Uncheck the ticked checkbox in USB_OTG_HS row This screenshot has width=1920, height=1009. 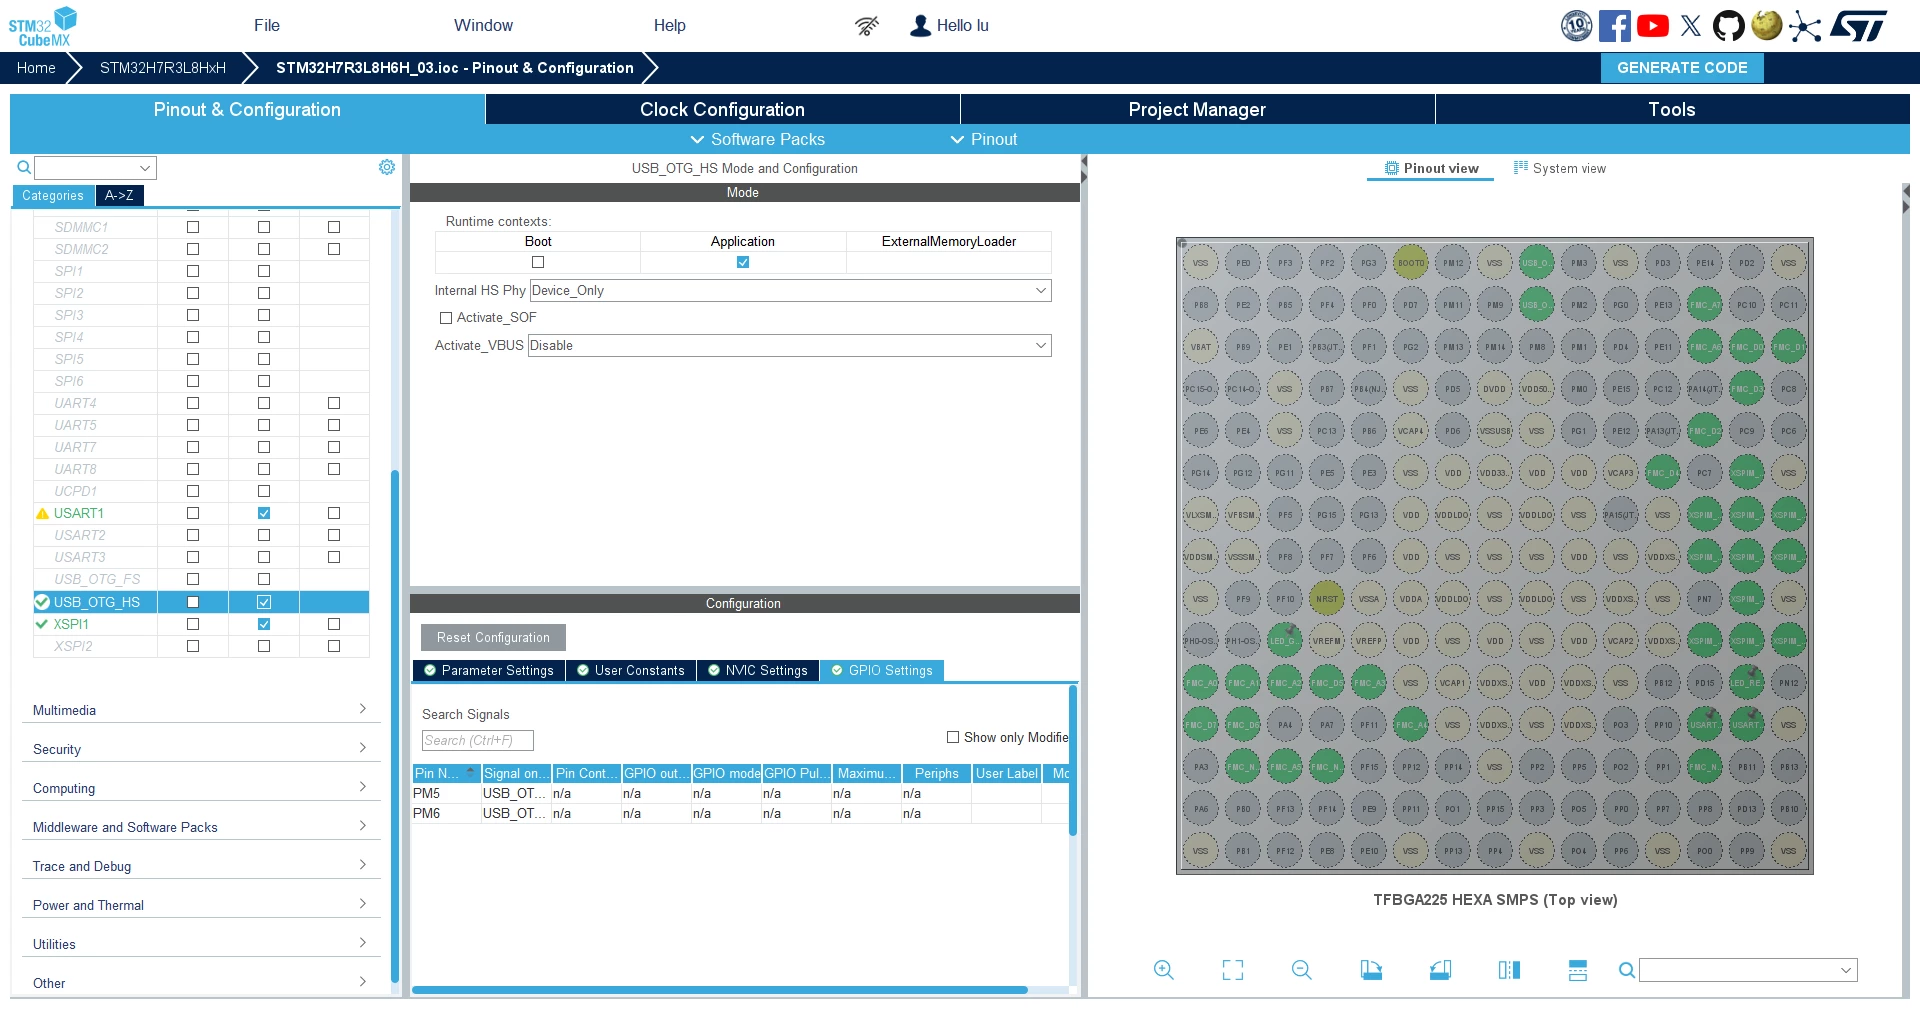pos(264,602)
